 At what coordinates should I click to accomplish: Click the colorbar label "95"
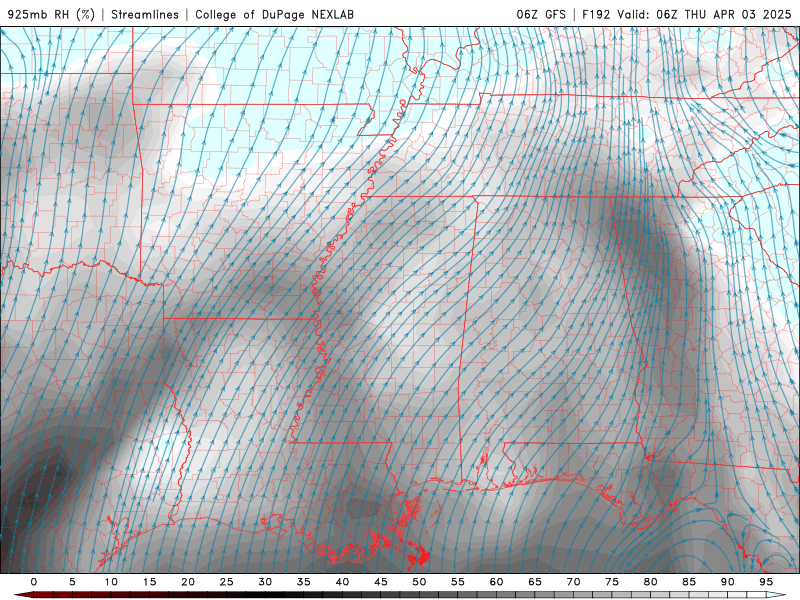tap(766, 582)
